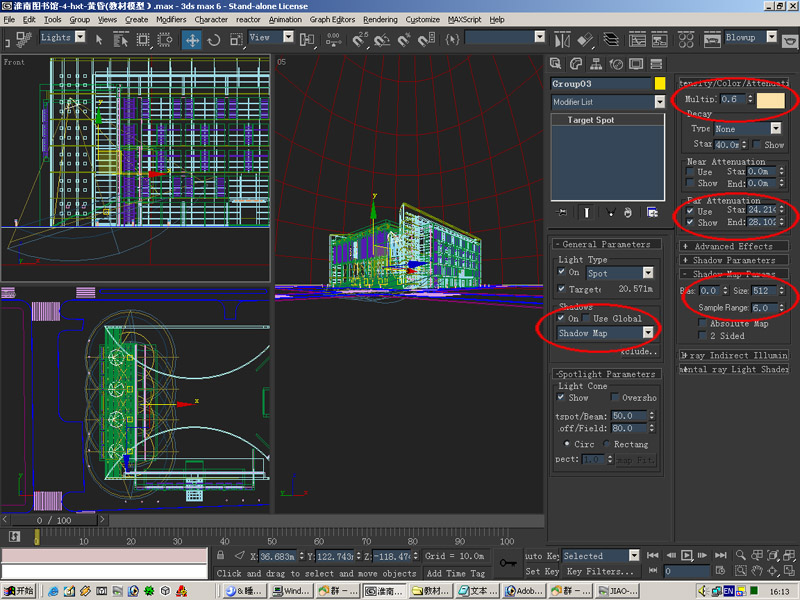Click Zoom Extents All viewport icon
800x600 pixels.
790,555
